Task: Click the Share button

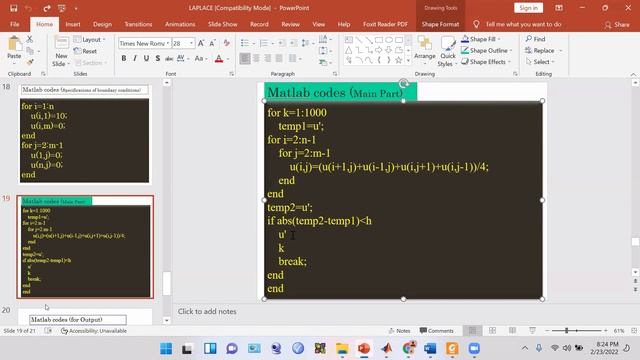Action: tap(617, 24)
